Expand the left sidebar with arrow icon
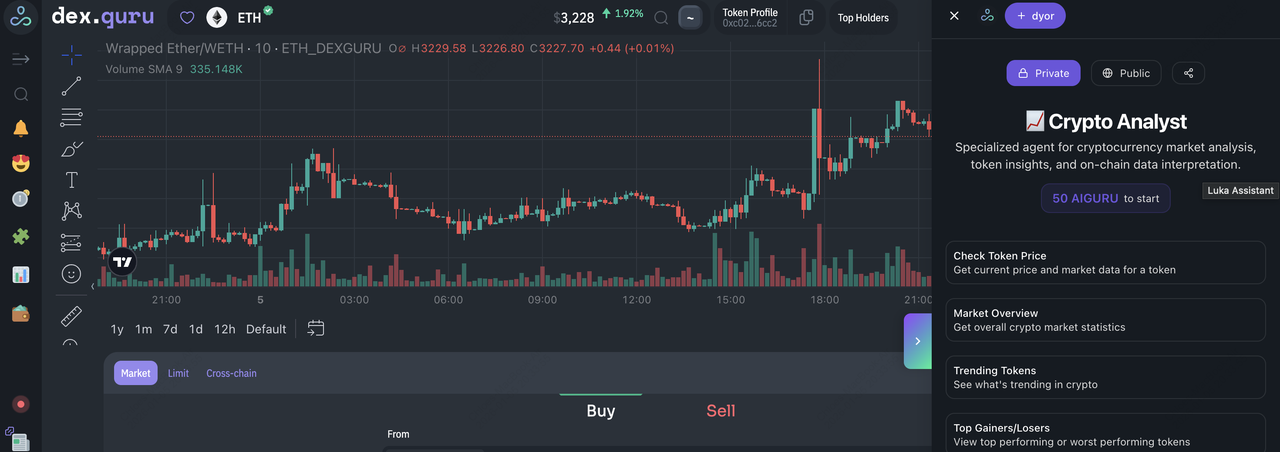The width and height of the screenshot is (1280, 452). coord(21,59)
